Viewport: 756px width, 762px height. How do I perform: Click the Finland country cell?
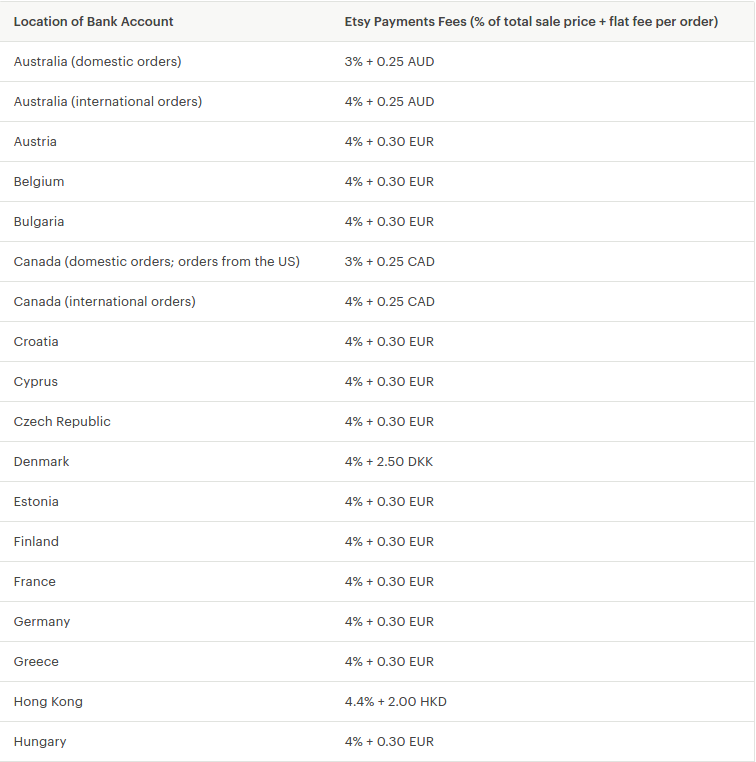tap(36, 541)
